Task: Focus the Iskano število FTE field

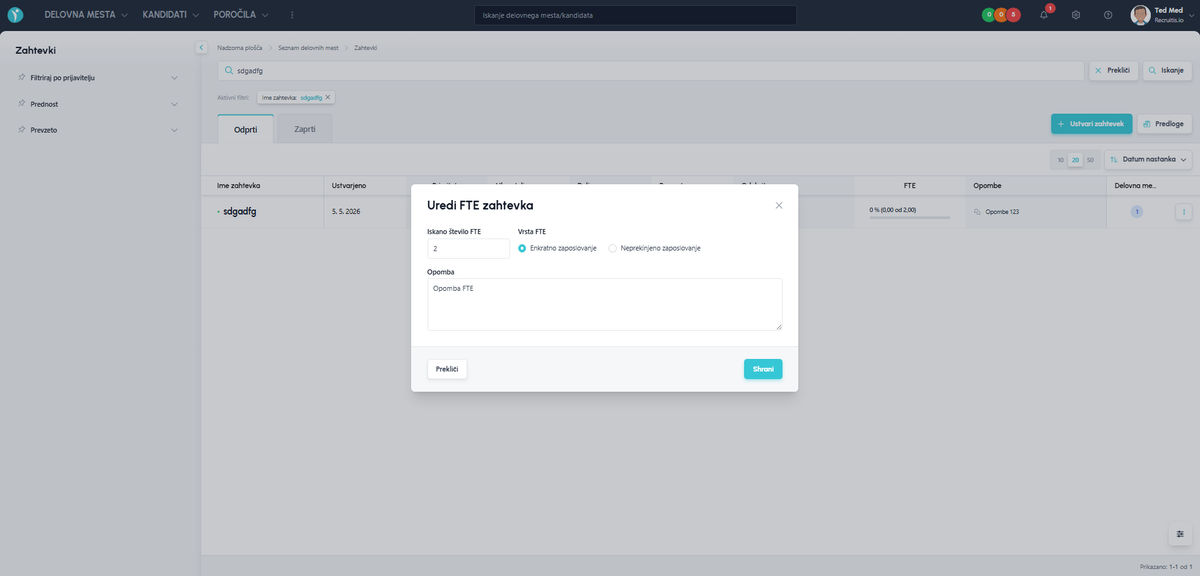Action: (468, 248)
